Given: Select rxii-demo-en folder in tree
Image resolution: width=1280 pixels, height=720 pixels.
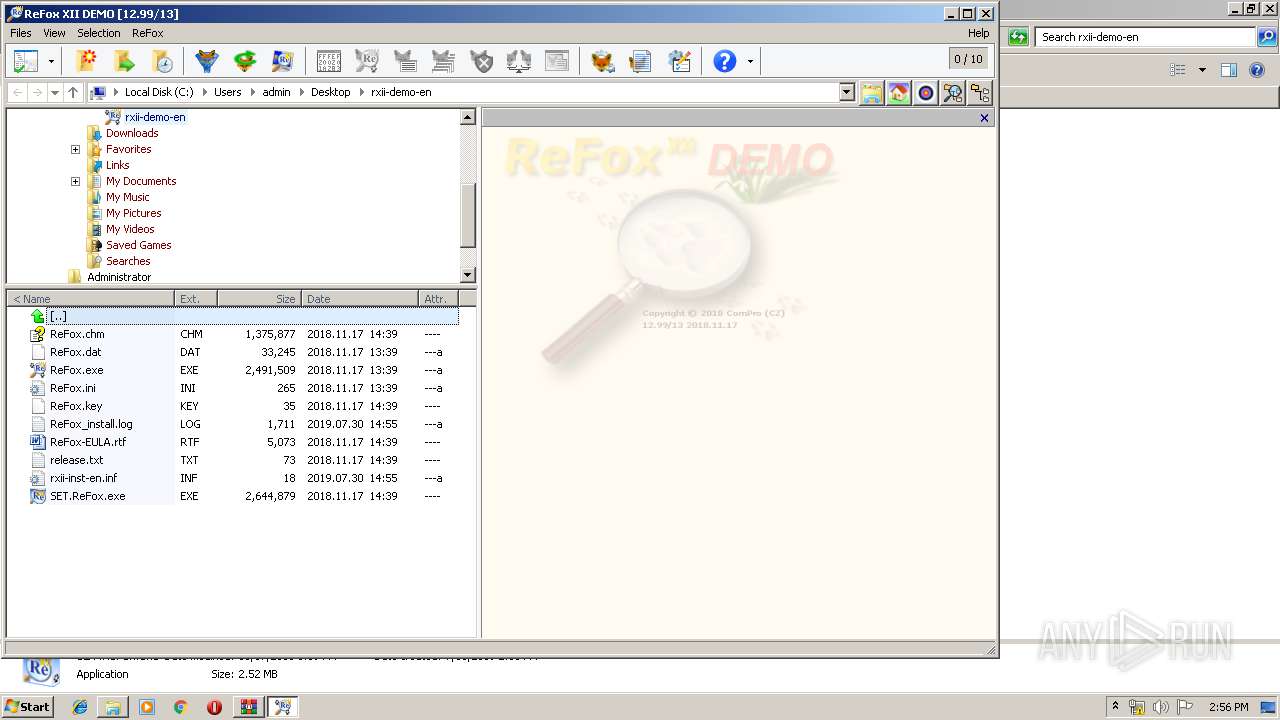Looking at the screenshot, I should click(x=155, y=117).
